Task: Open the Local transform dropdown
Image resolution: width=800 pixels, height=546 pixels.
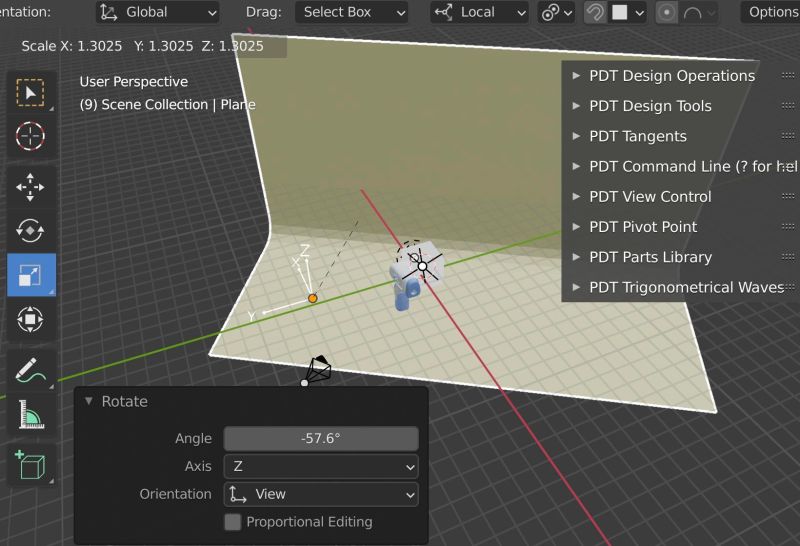Action: (x=480, y=12)
